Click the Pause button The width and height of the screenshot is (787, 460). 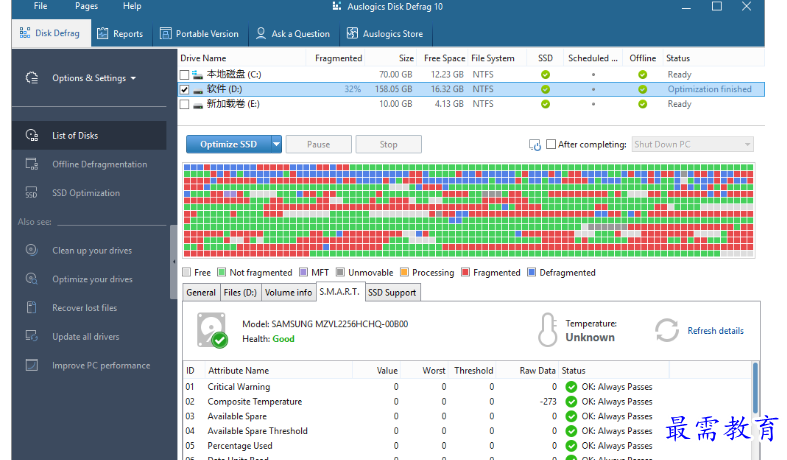[x=318, y=144]
